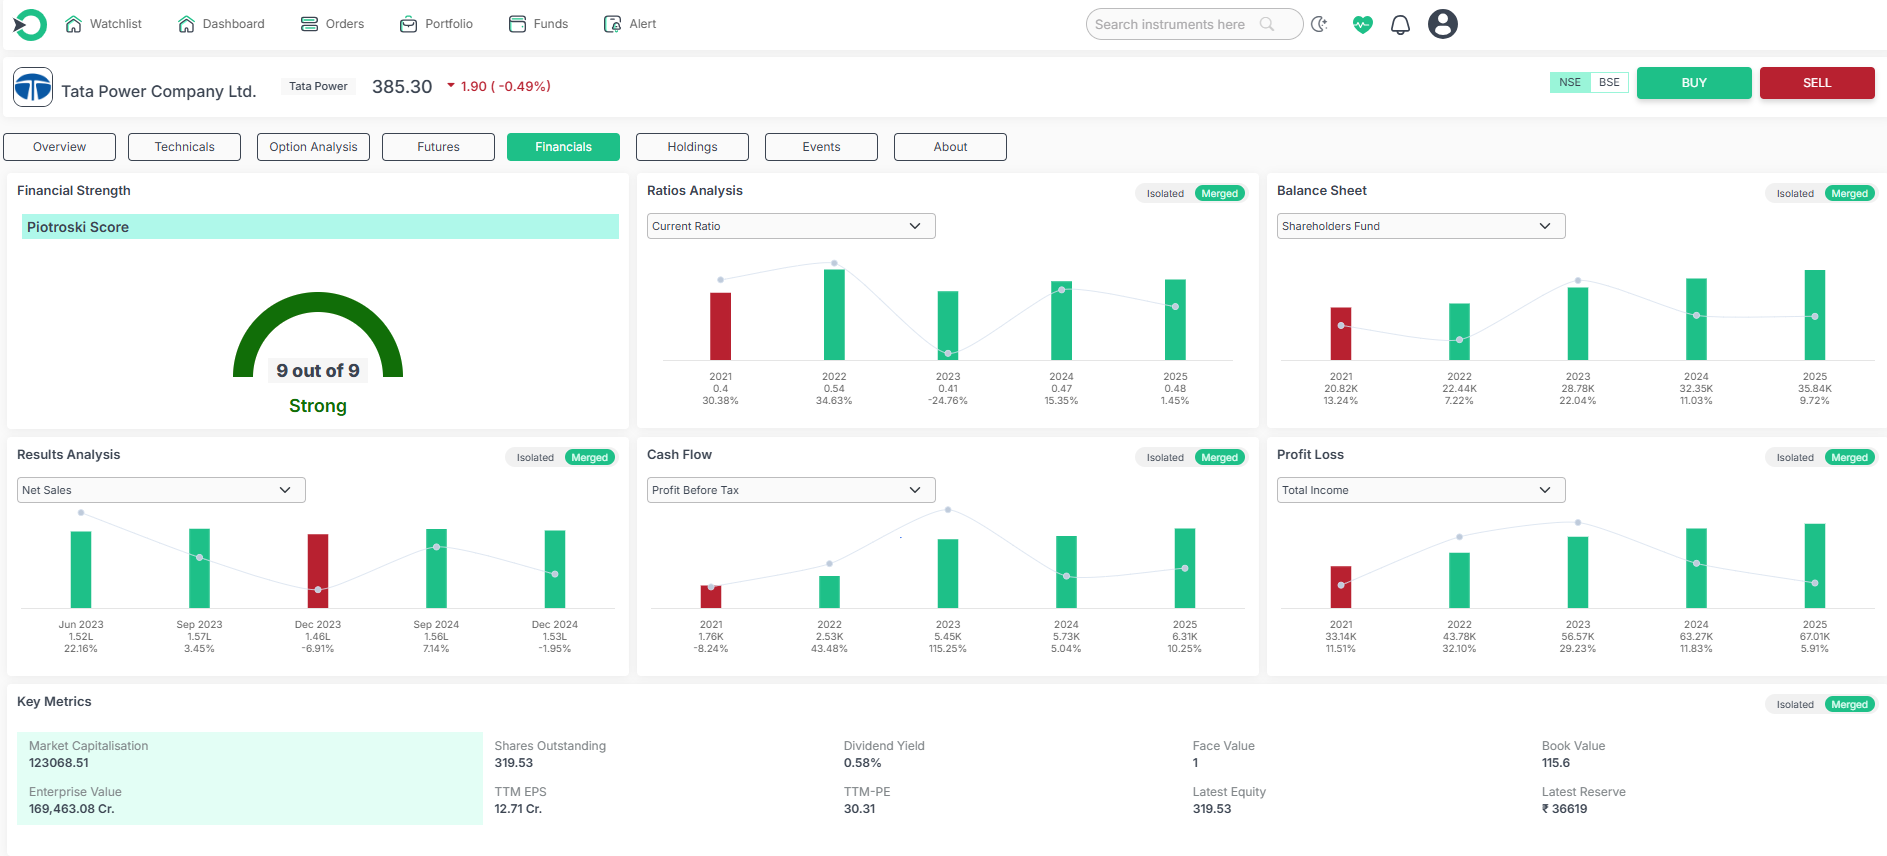
Task: Switch Ratios Analysis to Isolated
Action: pyautogui.click(x=1165, y=194)
